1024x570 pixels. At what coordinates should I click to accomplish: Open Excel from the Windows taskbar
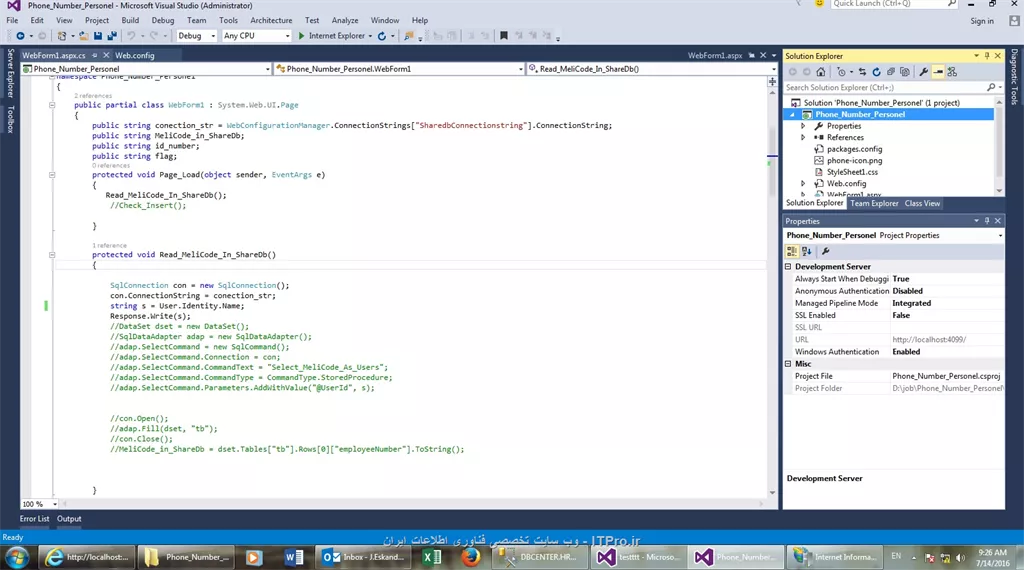[431, 557]
